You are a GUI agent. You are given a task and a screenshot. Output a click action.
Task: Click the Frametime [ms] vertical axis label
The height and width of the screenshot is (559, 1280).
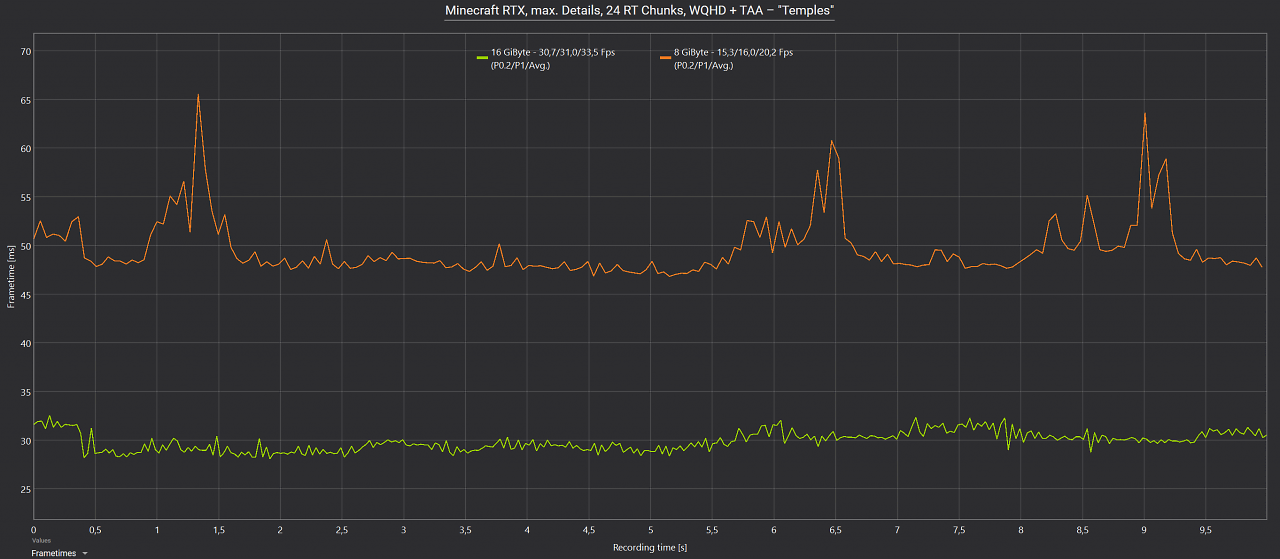tap(11, 279)
